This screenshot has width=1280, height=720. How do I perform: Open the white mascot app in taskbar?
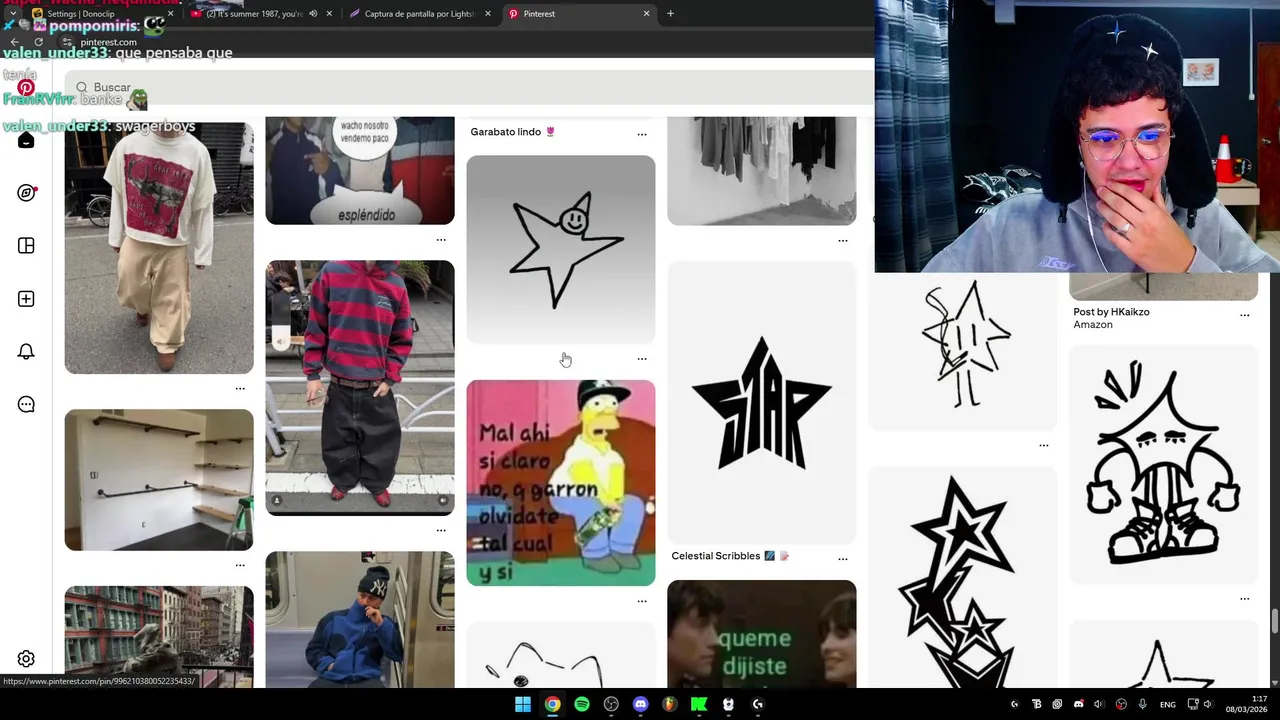coord(728,704)
